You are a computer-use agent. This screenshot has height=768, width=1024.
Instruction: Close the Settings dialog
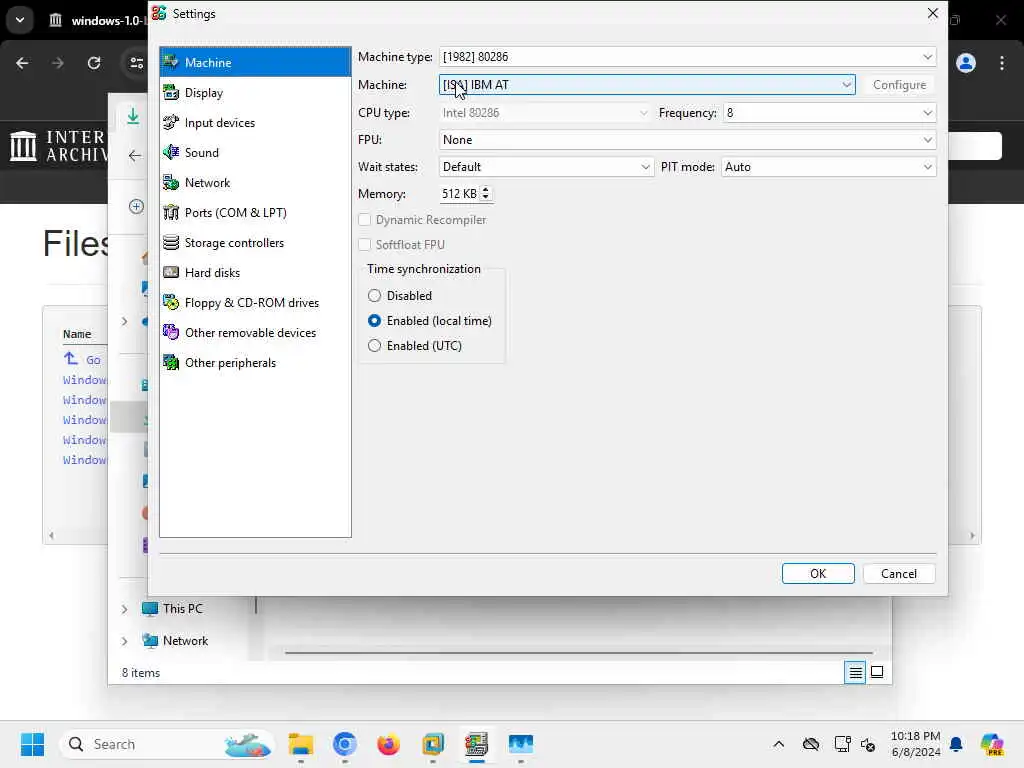coord(933,13)
